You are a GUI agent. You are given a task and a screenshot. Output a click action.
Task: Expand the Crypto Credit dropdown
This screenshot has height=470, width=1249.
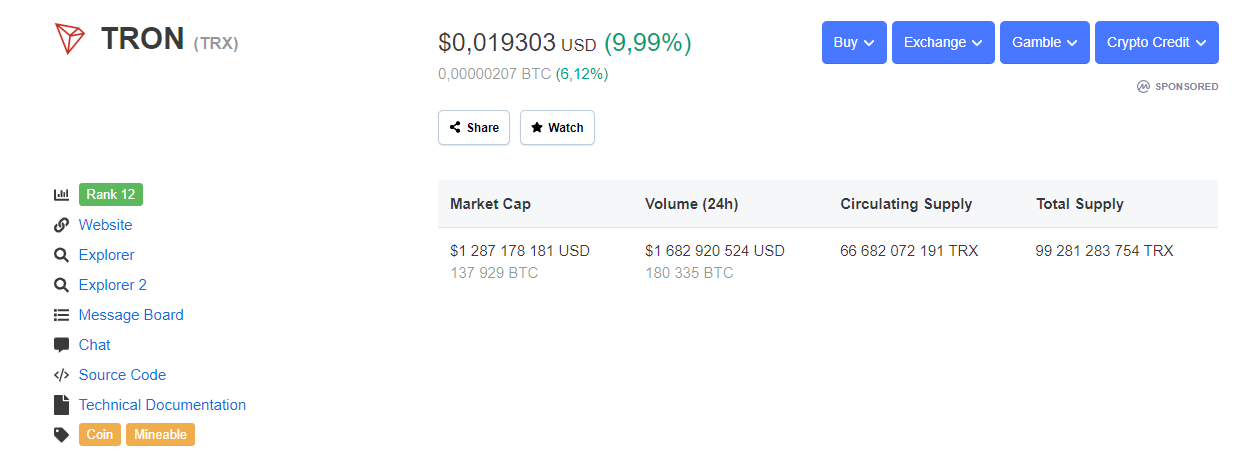1157,43
